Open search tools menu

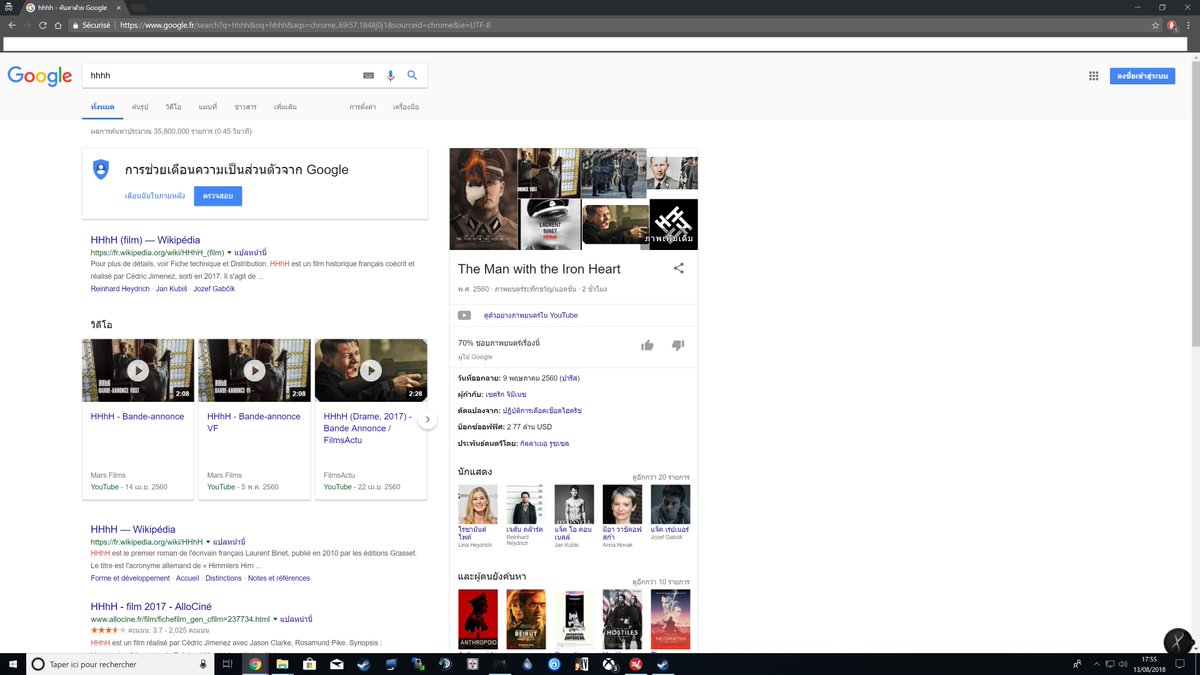[406, 107]
